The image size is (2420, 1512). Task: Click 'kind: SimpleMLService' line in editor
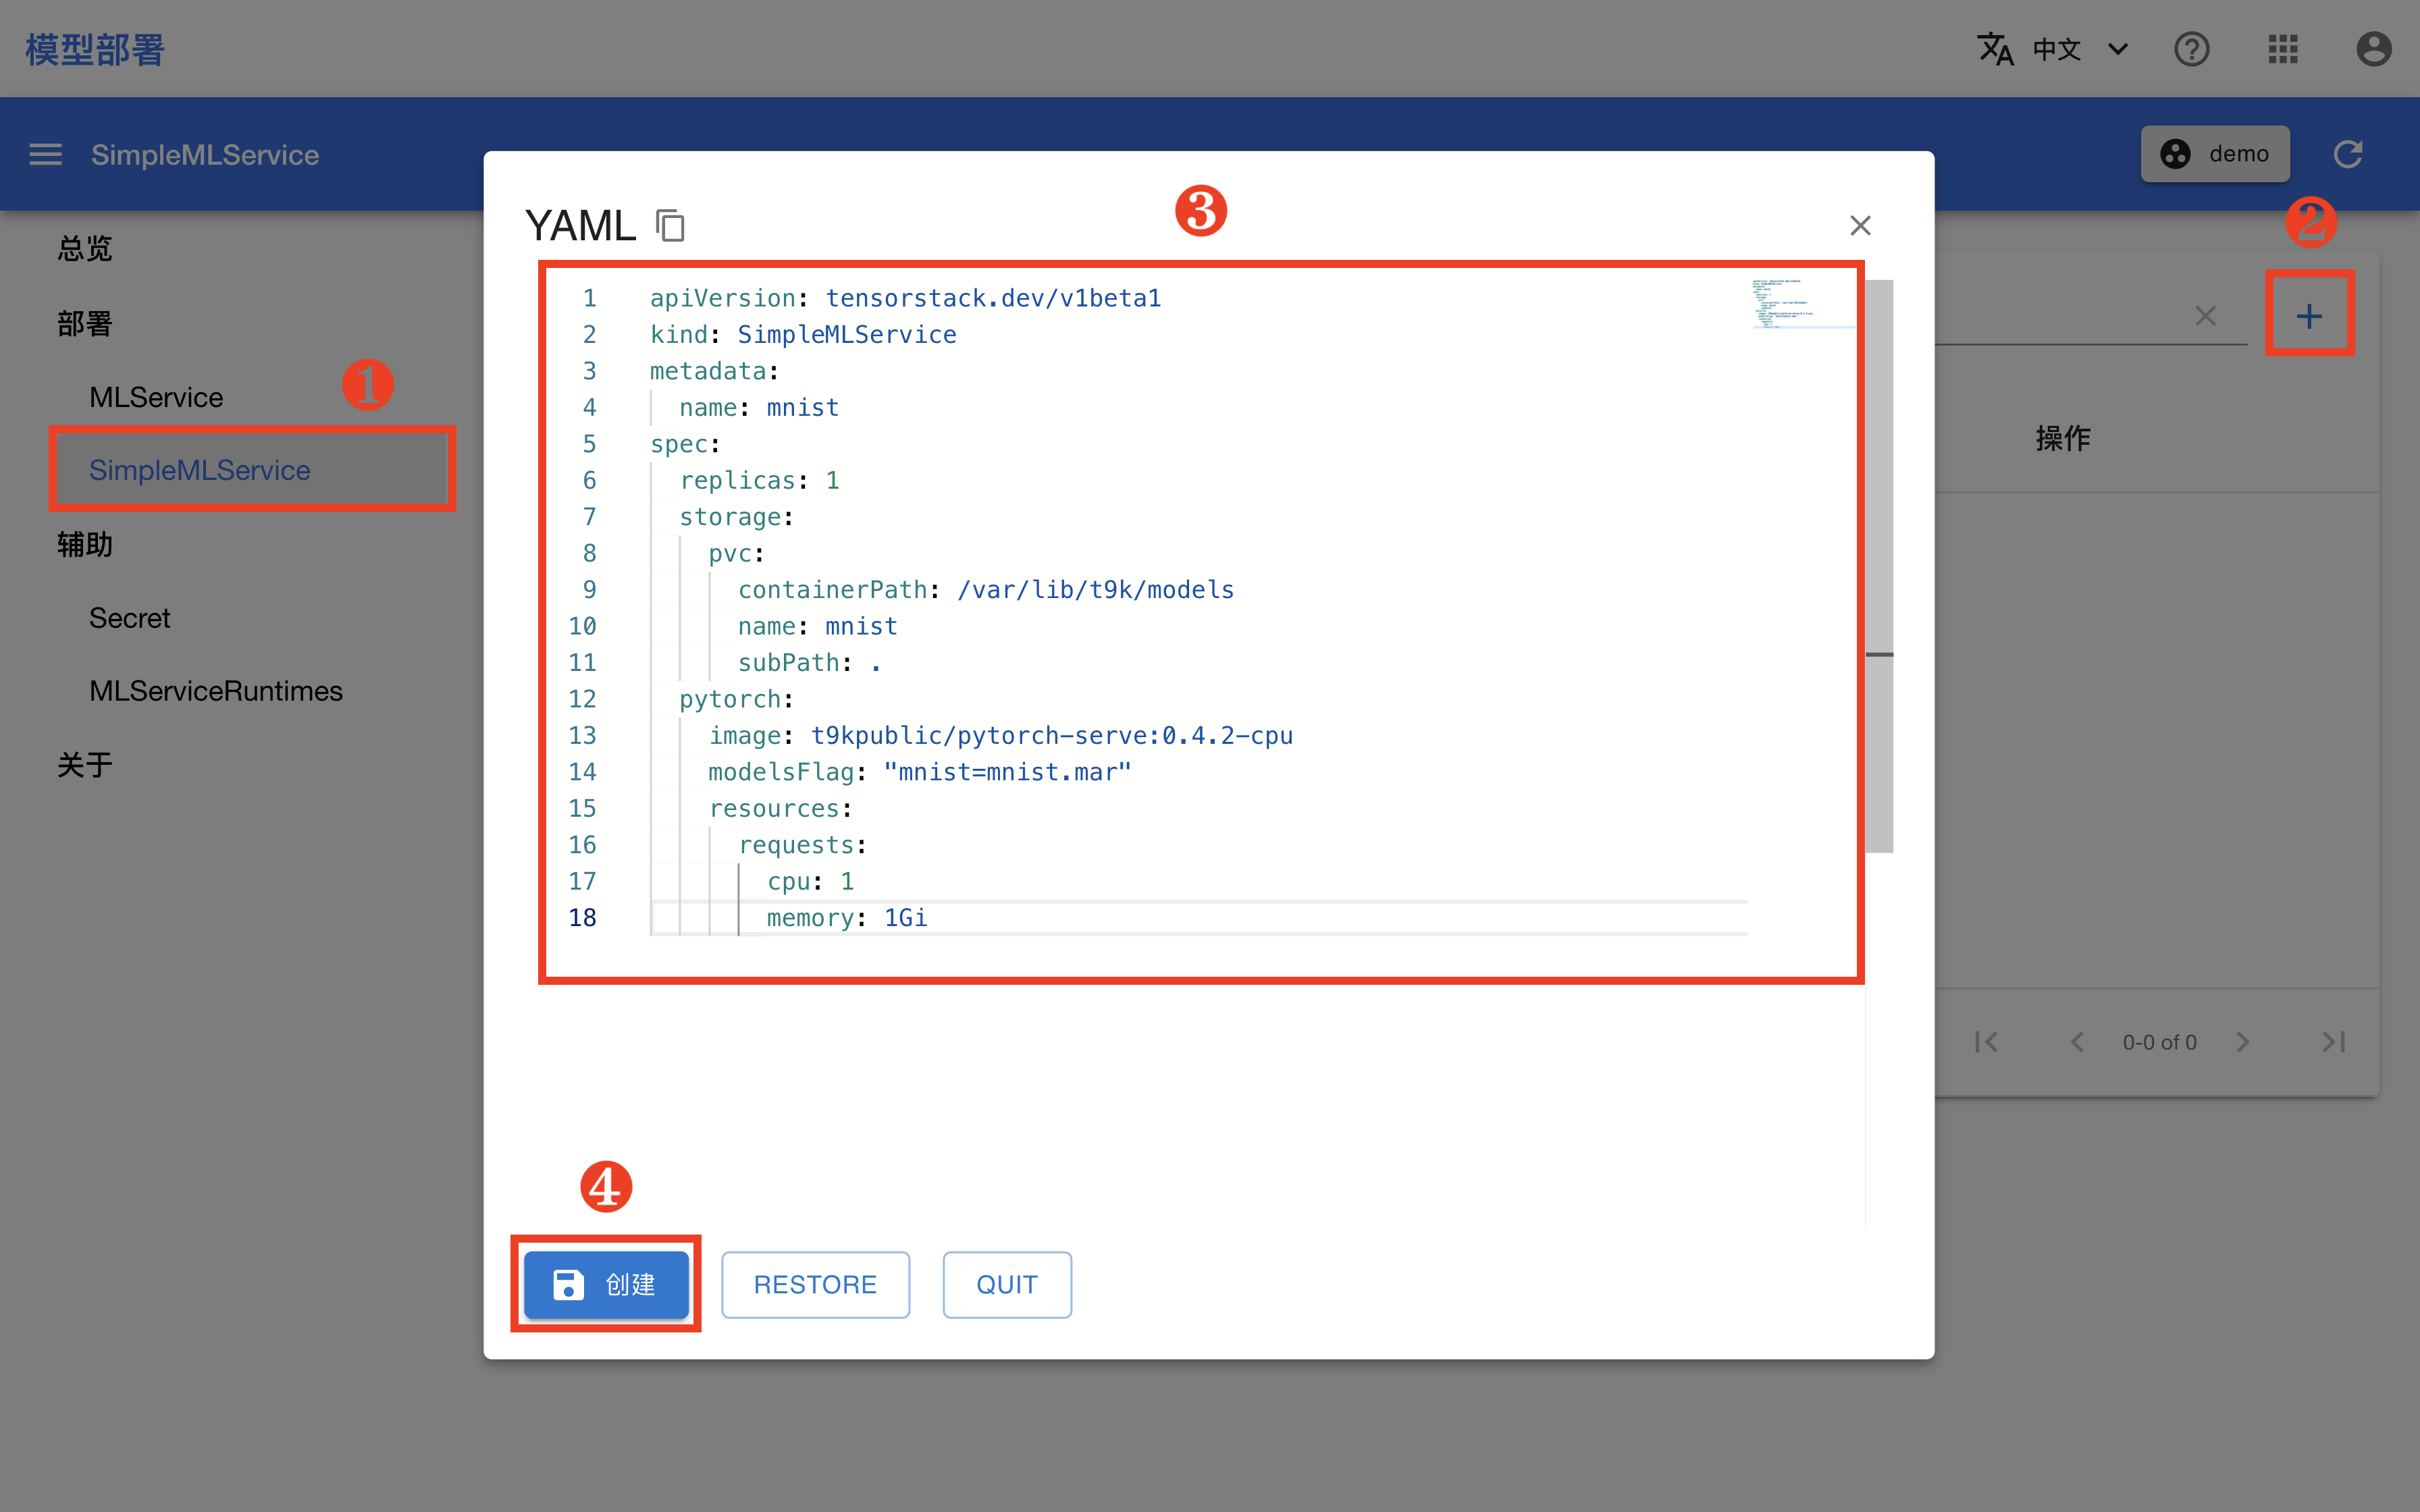click(803, 334)
